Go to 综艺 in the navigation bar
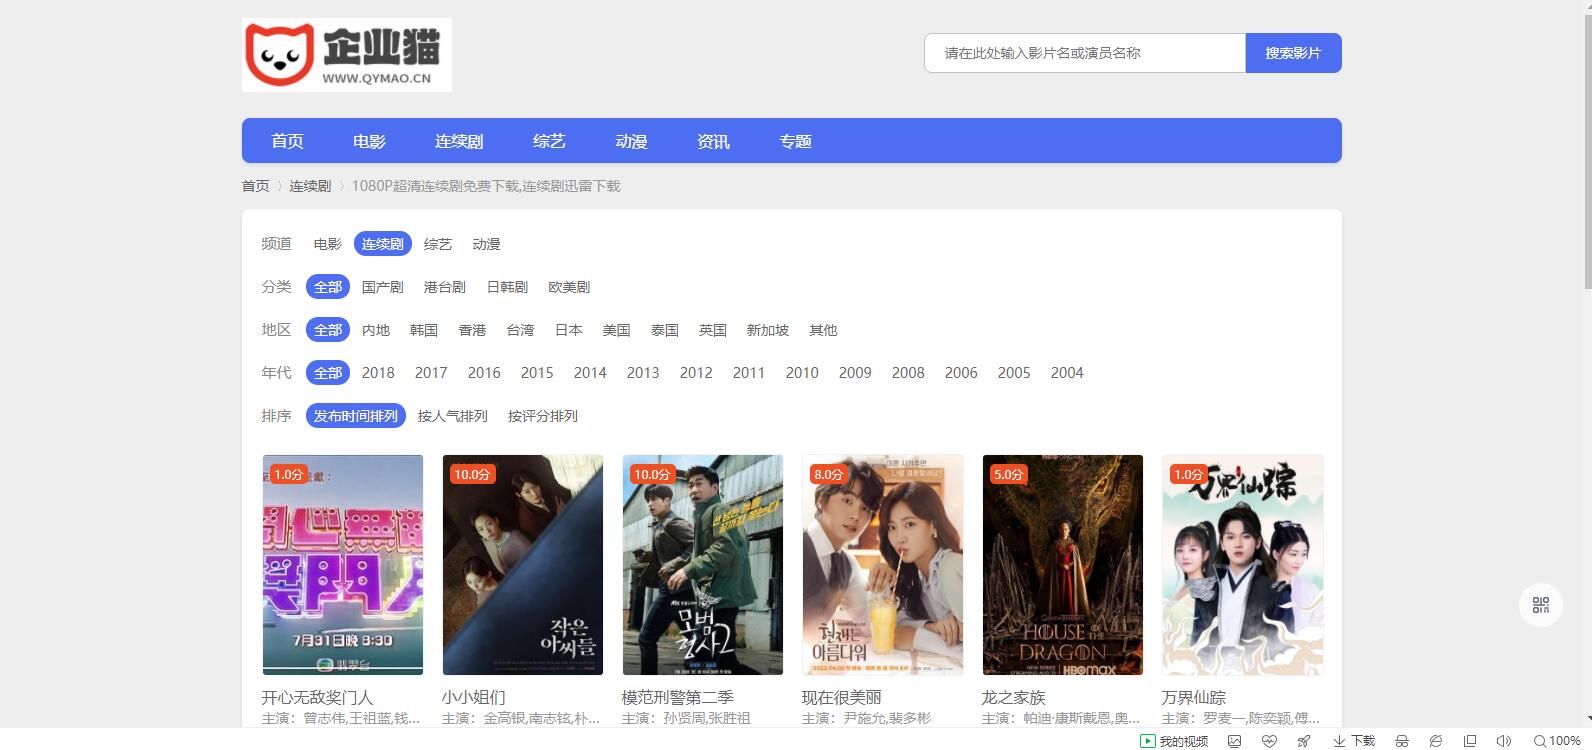The width and height of the screenshot is (1592, 750). [x=549, y=141]
